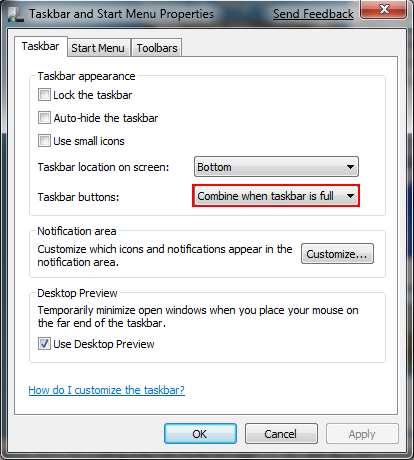The image size is (414, 460).
Task: Confirm with the OK button
Action: point(200,434)
